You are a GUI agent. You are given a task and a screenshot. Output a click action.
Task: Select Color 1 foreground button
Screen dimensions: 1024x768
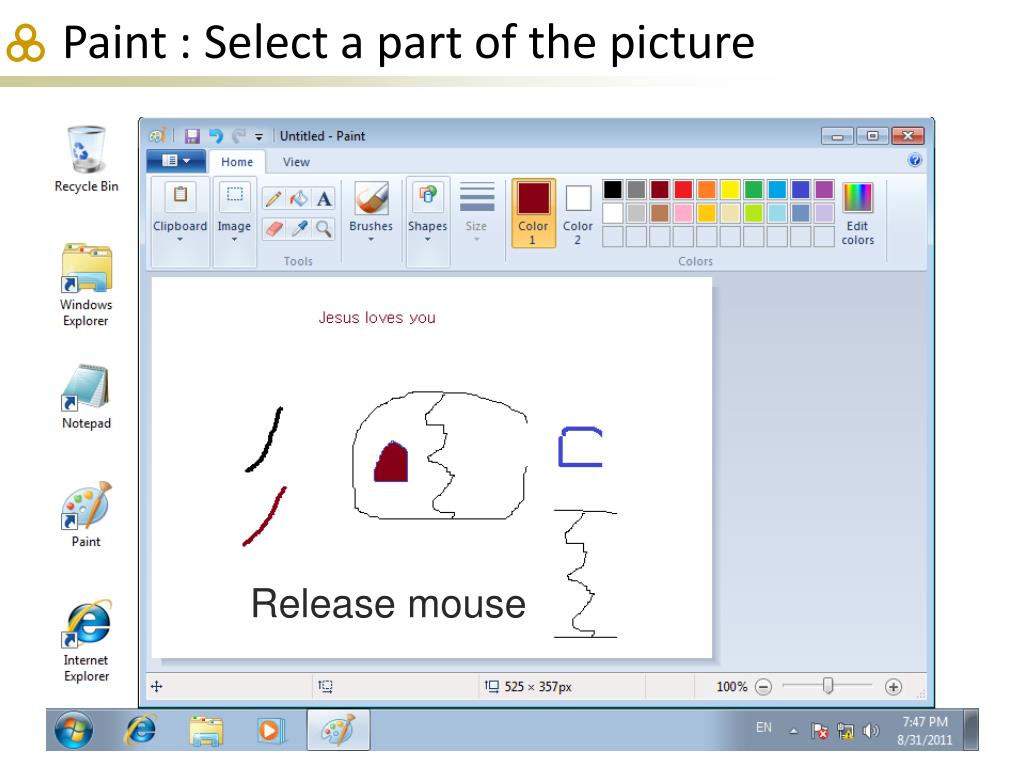(x=534, y=214)
